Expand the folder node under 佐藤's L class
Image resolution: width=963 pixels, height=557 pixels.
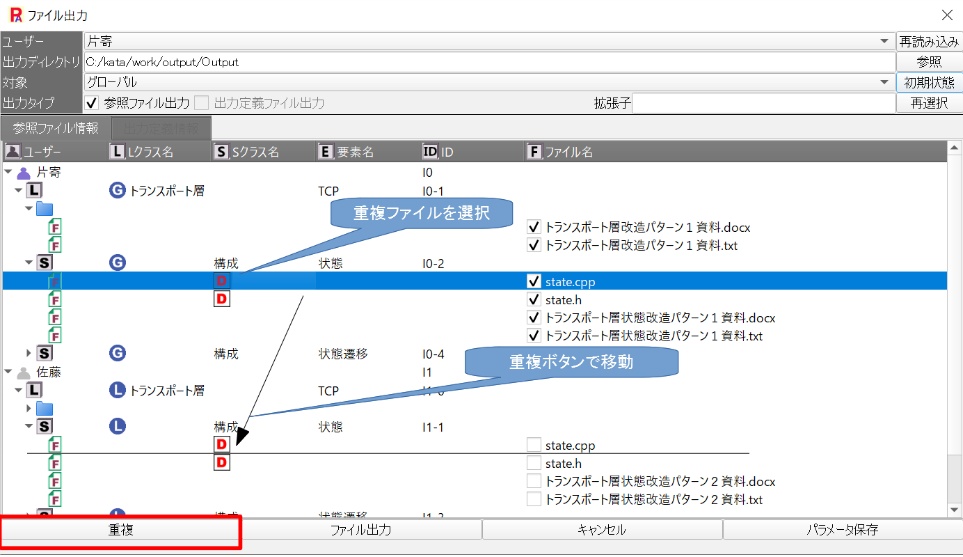[28, 408]
